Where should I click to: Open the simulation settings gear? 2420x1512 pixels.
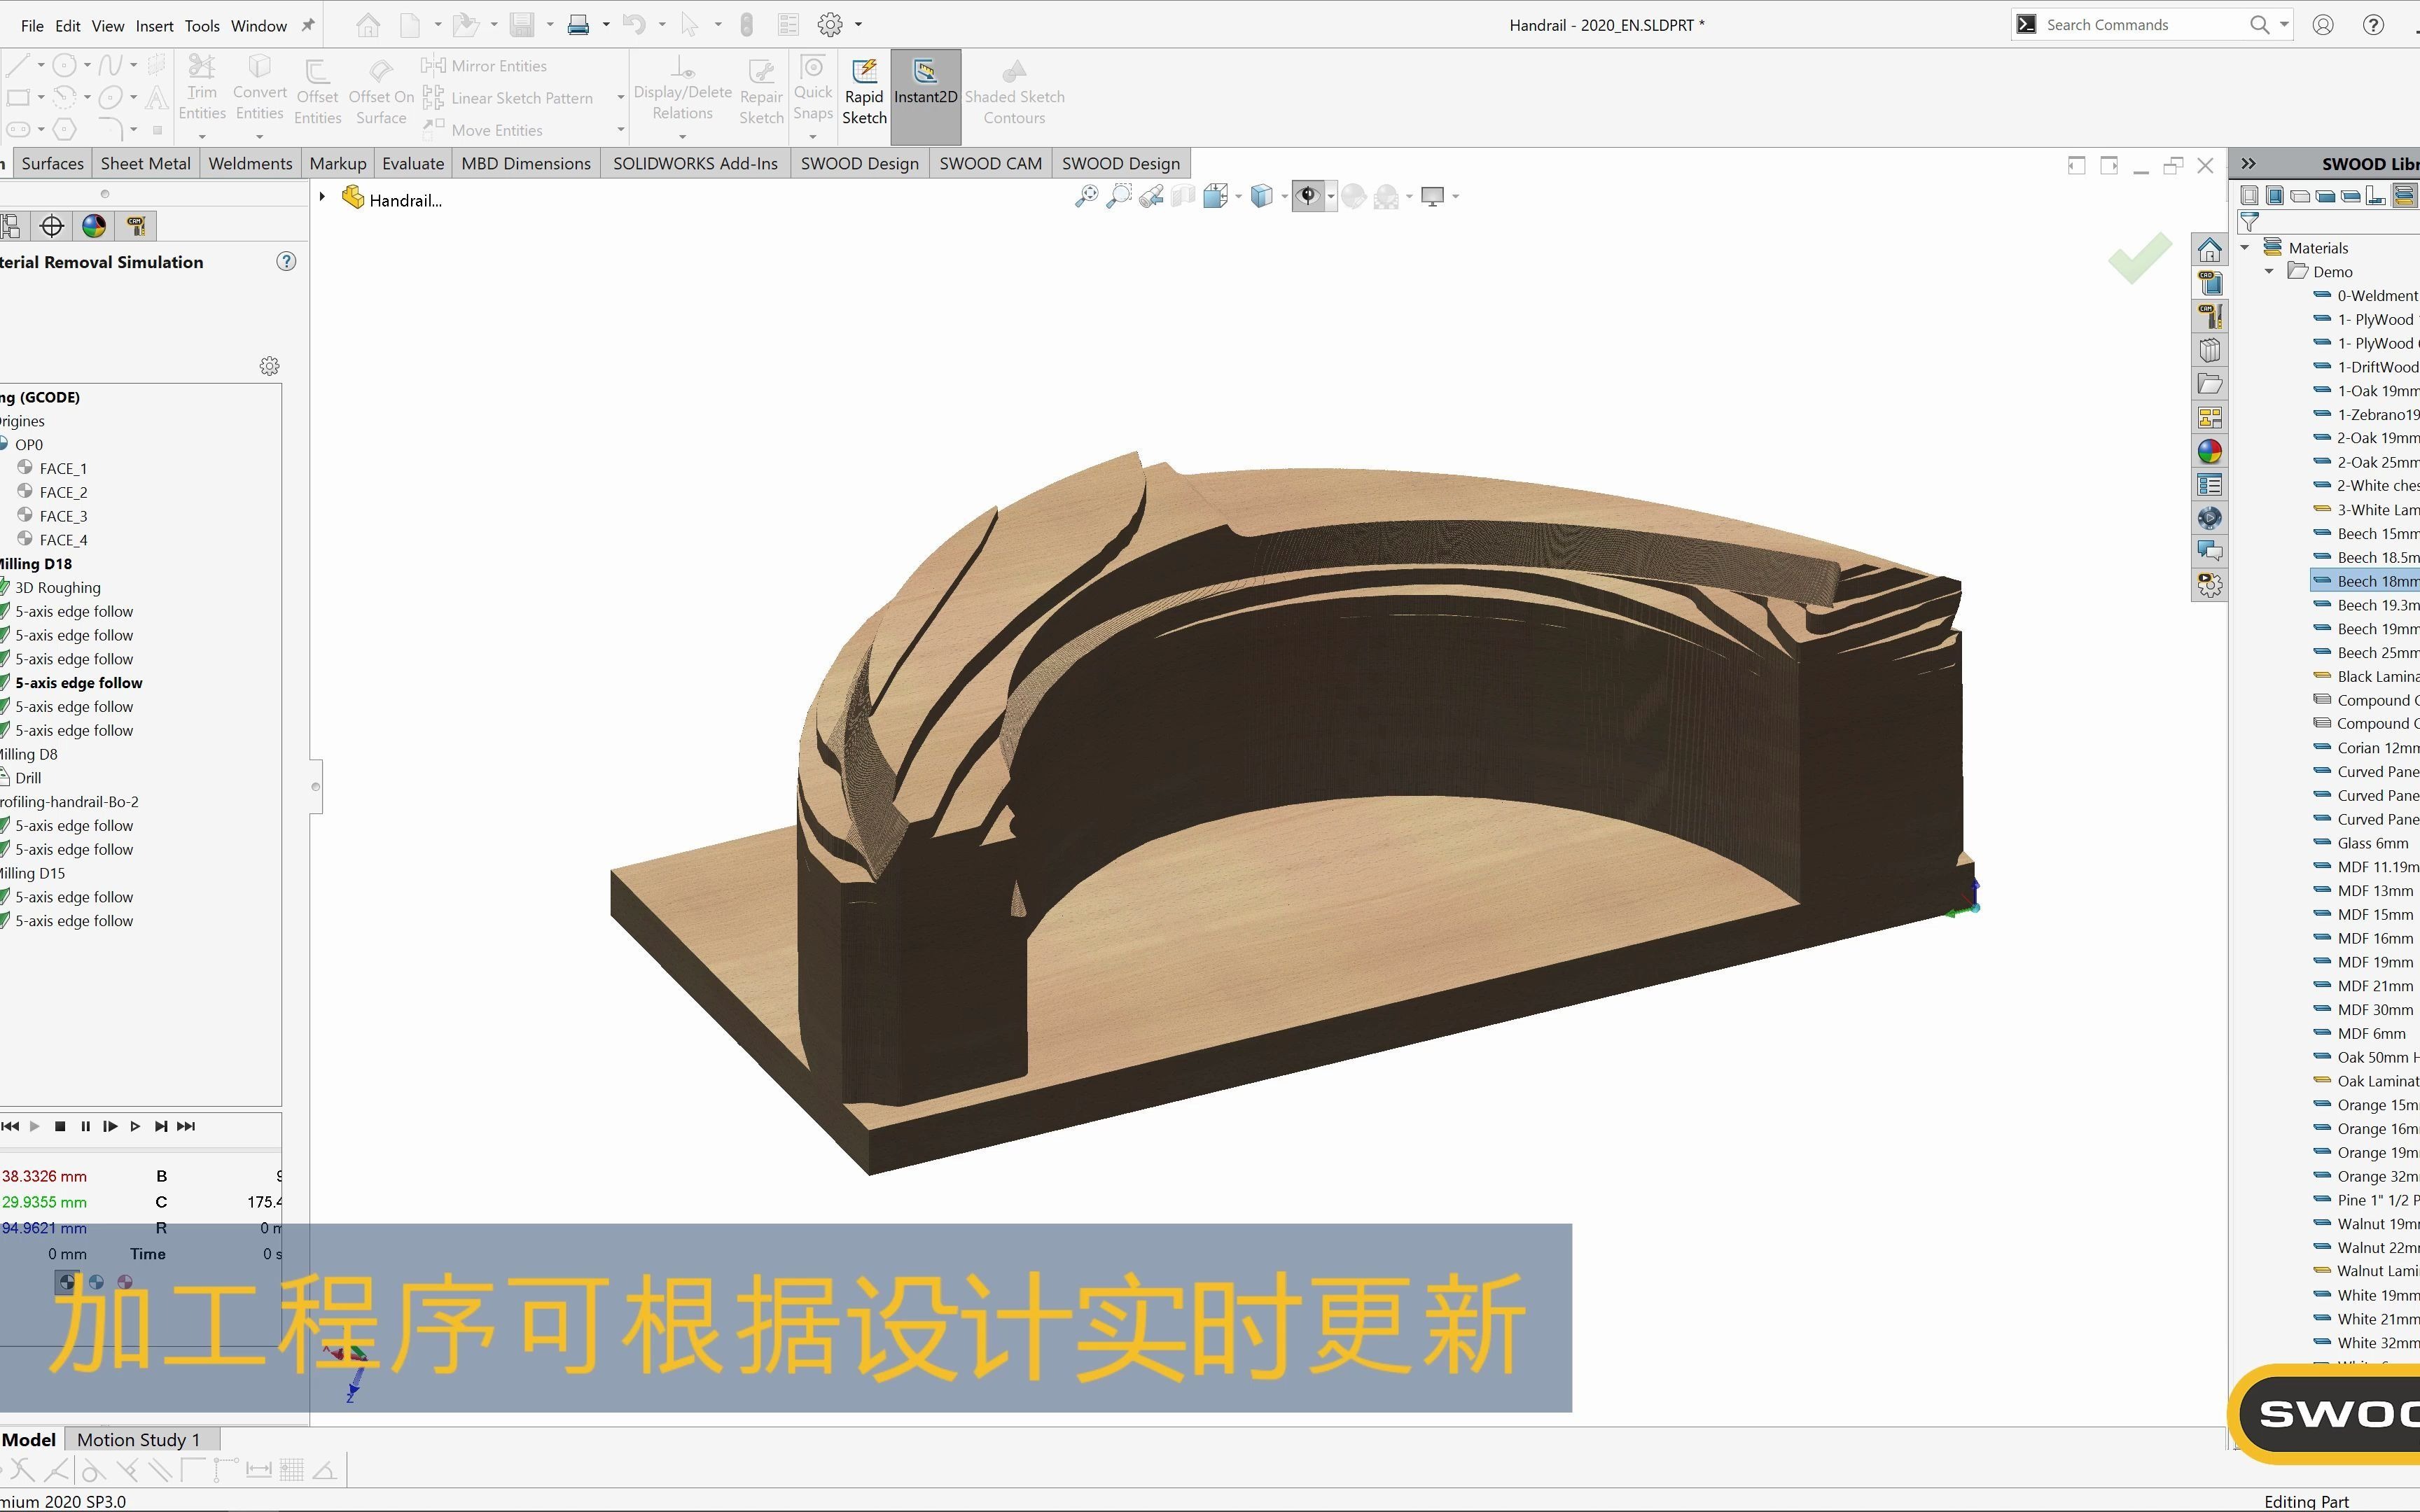269,366
